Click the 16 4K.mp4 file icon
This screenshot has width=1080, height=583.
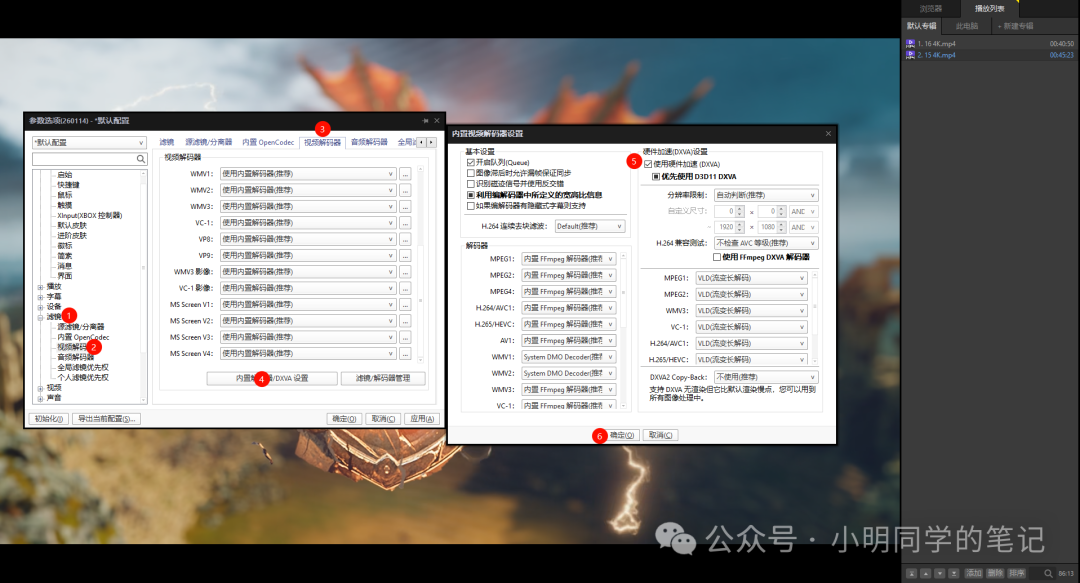pyautogui.click(x=910, y=44)
